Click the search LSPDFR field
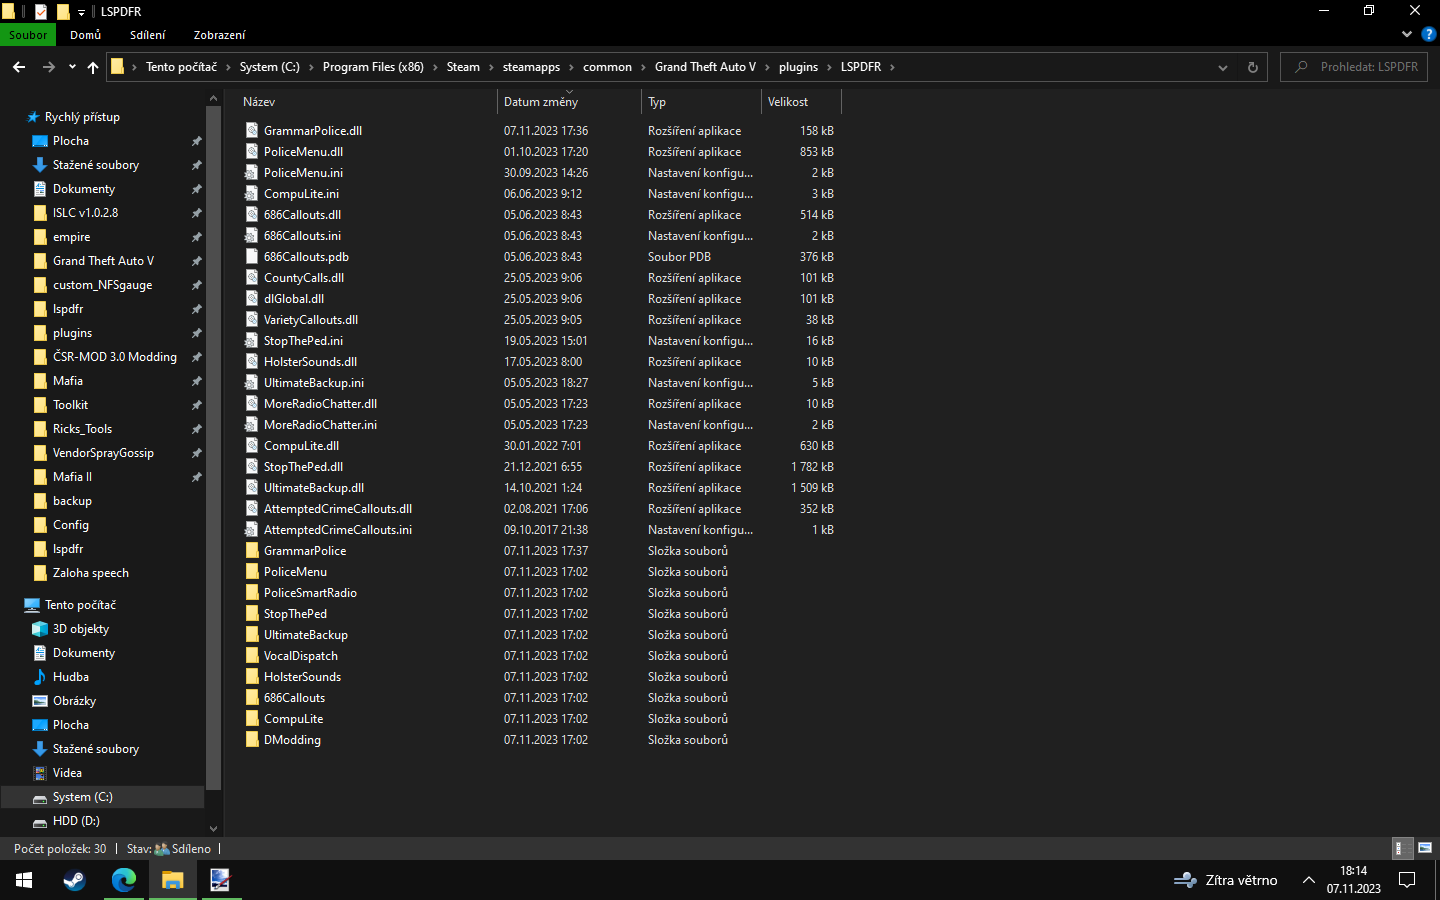The image size is (1440, 900). tap(1354, 67)
